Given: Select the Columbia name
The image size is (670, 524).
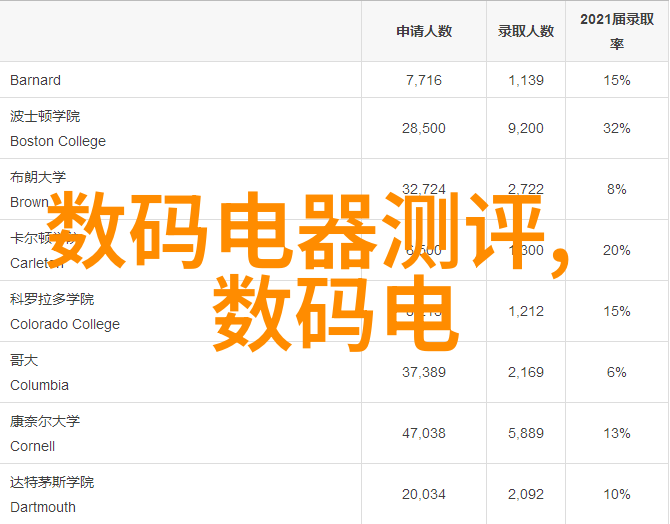Looking at the screenshot, I should (x=39, y=385).
